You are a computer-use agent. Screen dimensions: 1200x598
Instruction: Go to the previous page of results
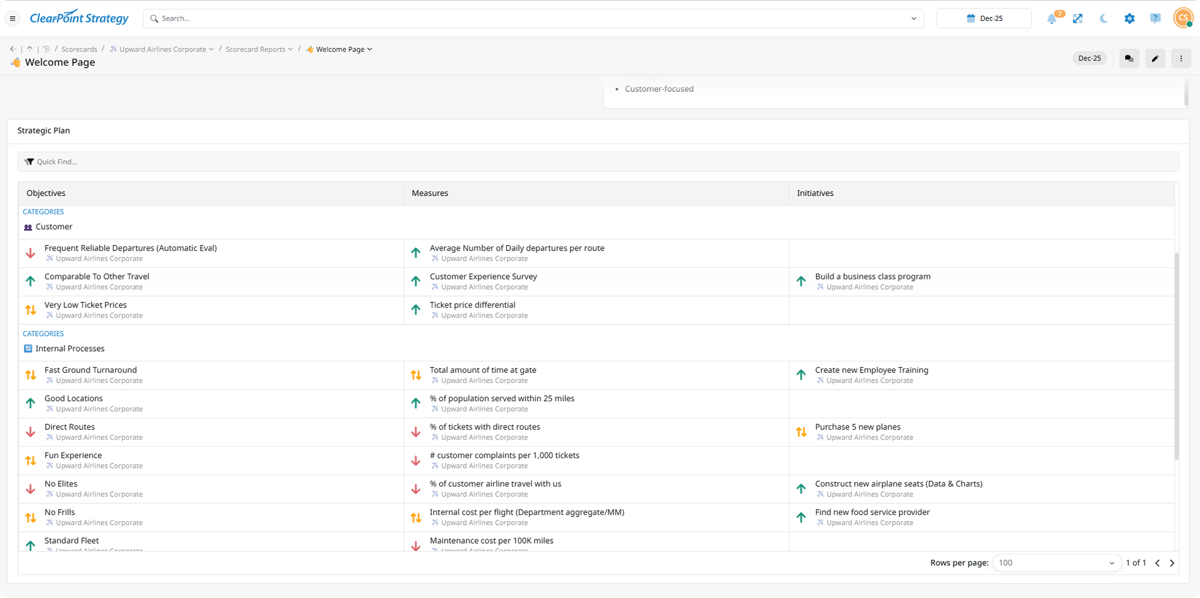[x=1158, y=563]
